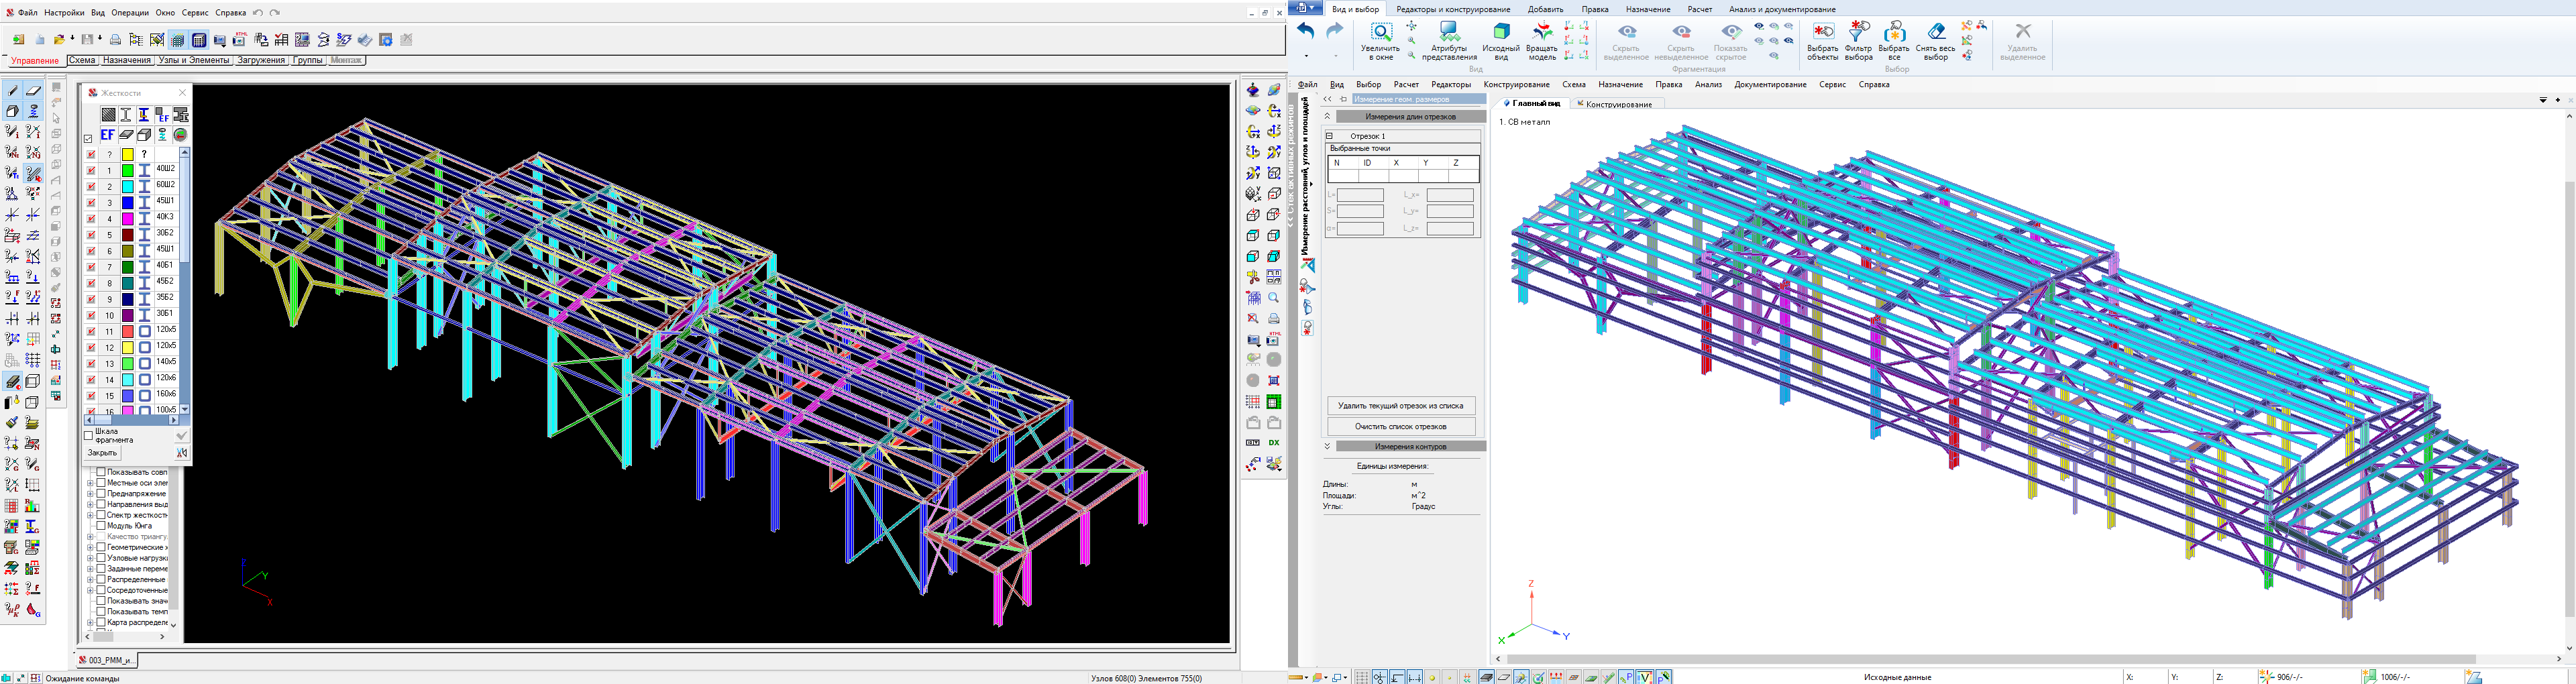The image size is (2576, 684).
Task: Click the undo arrow in right ribbon
Action: 1306,31
